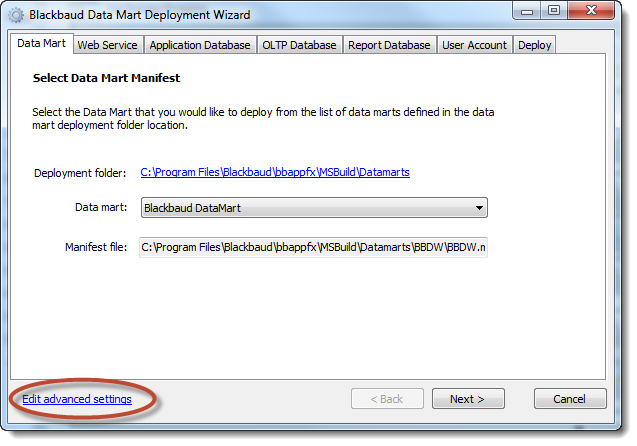Switch to the Data Mart tab
The width and height of the screenshot is (637, 446).
(41, 43)
